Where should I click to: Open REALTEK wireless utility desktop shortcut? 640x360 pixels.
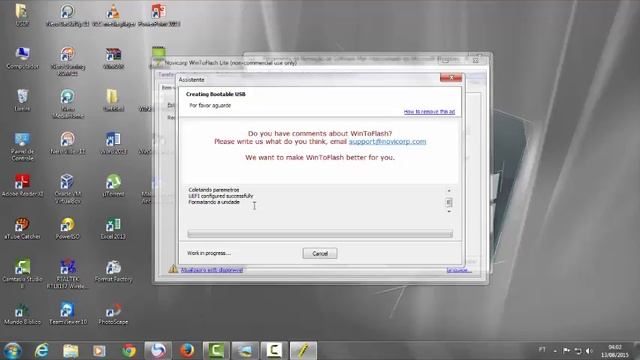click(x=68, y=273)
